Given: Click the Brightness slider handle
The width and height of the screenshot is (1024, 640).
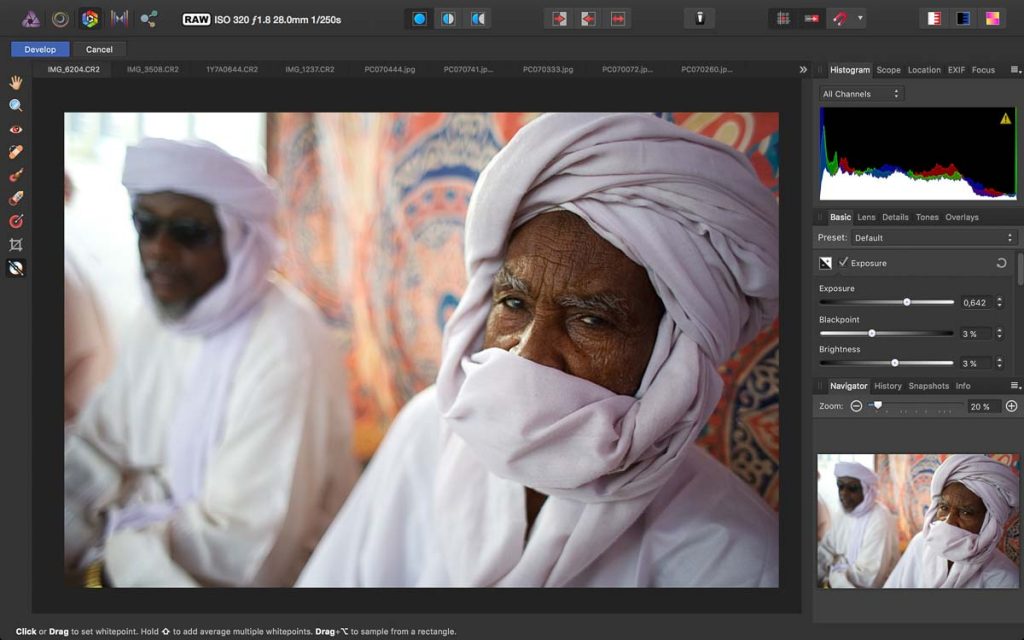Looking at the screenshot, I should pyautogui.click(x=894, y=363).
